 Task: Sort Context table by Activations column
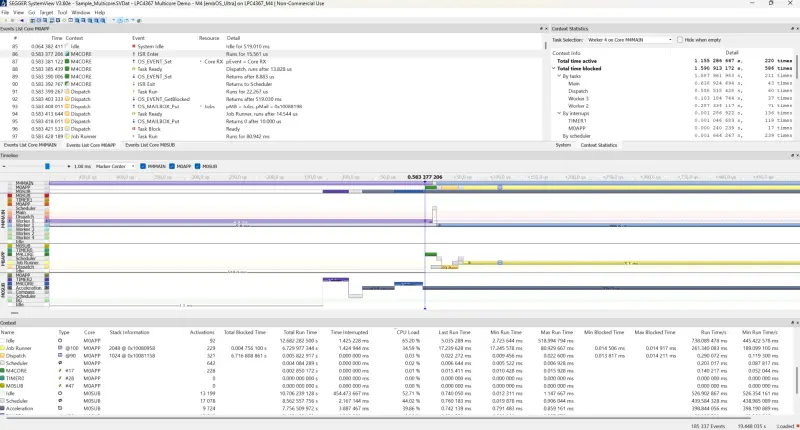pos(203,333)
